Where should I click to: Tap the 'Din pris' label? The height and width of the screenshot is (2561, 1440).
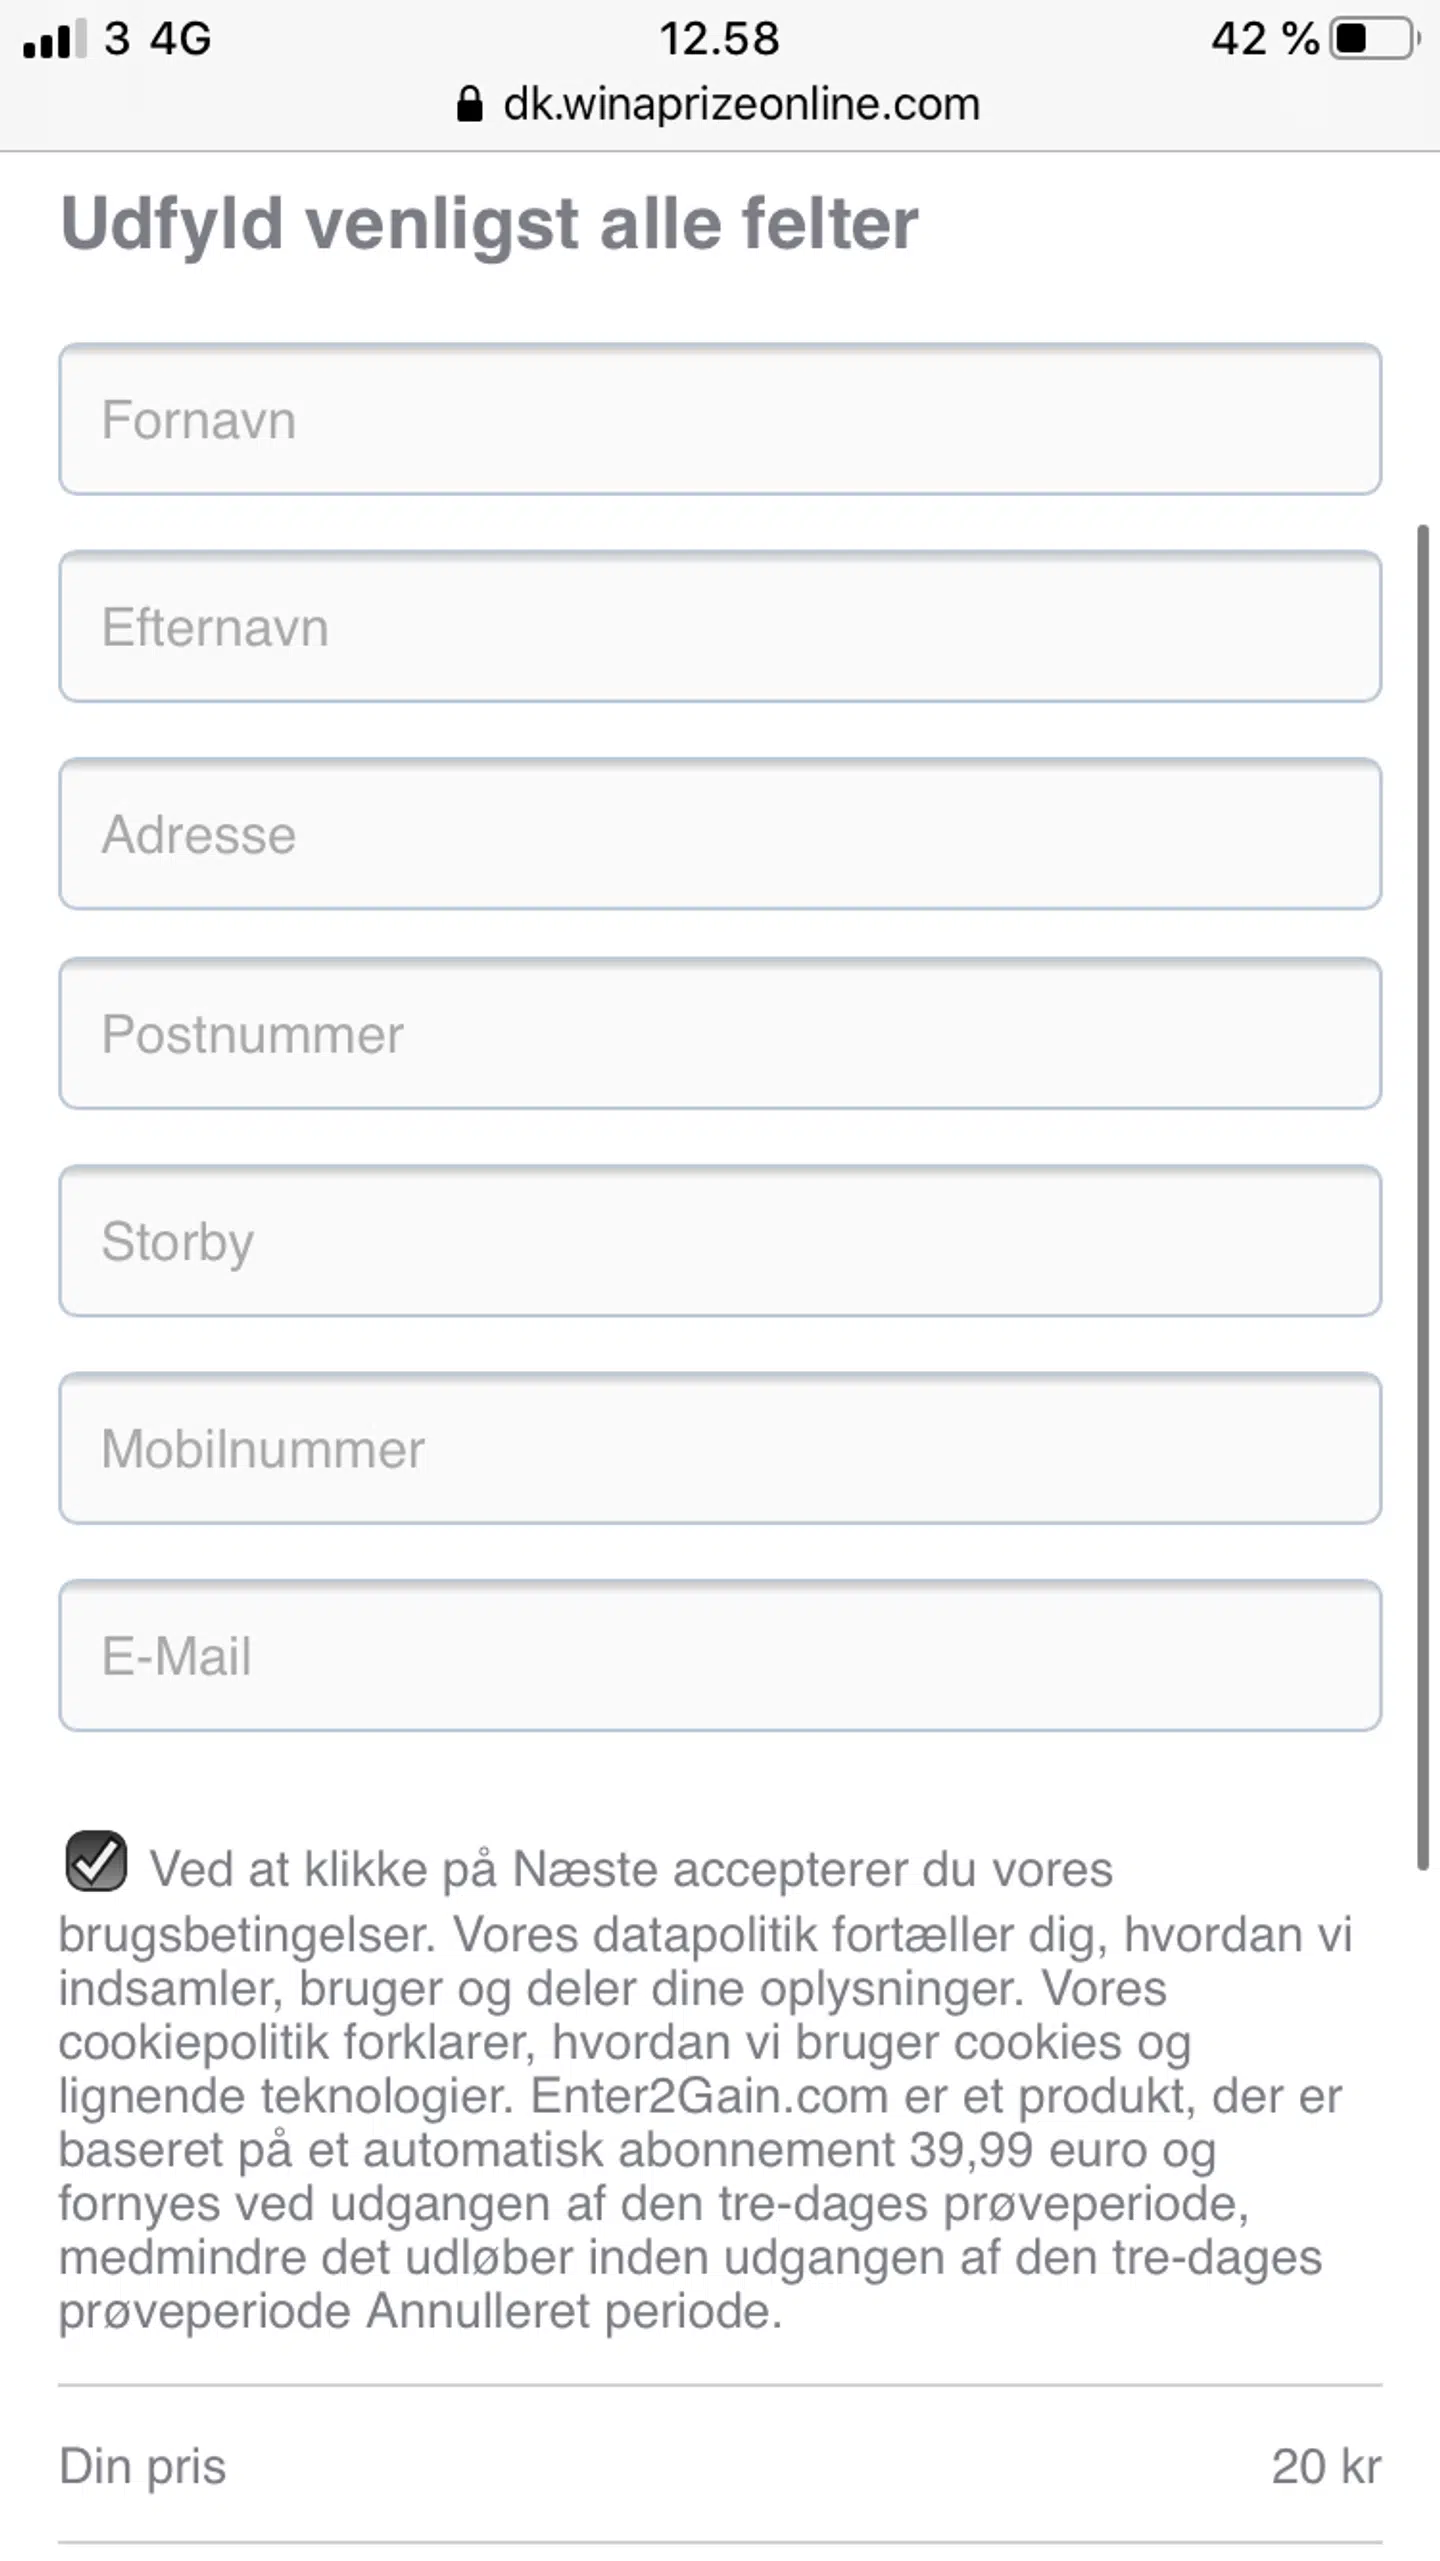[143, 2466]
